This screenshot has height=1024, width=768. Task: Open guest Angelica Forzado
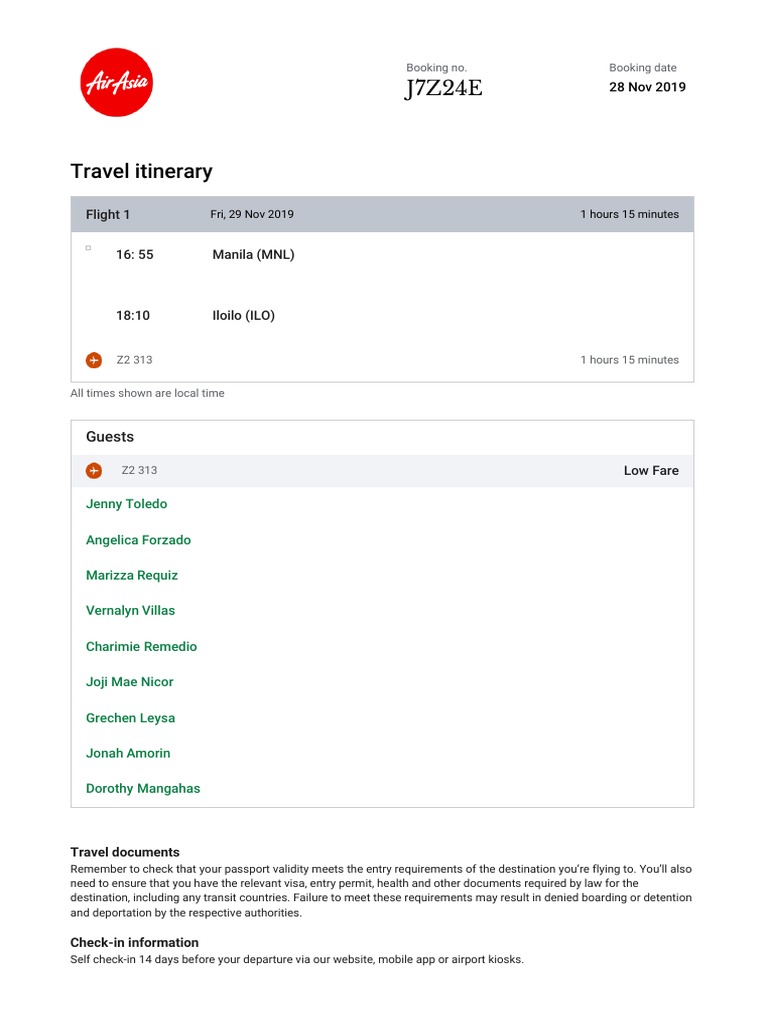(x=138, y=540)
